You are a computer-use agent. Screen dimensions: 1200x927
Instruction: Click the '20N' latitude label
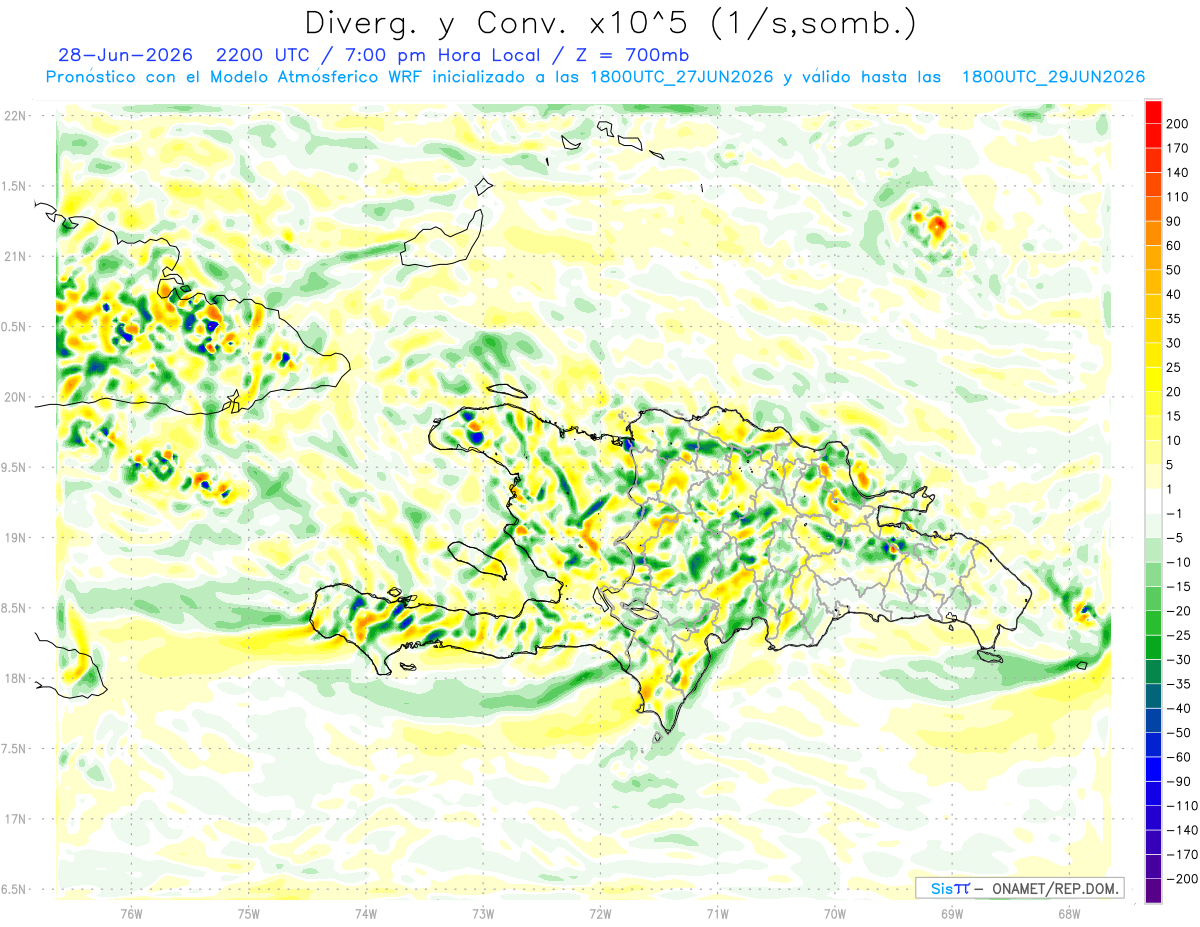pyautogui.click(x=14, y=397)
